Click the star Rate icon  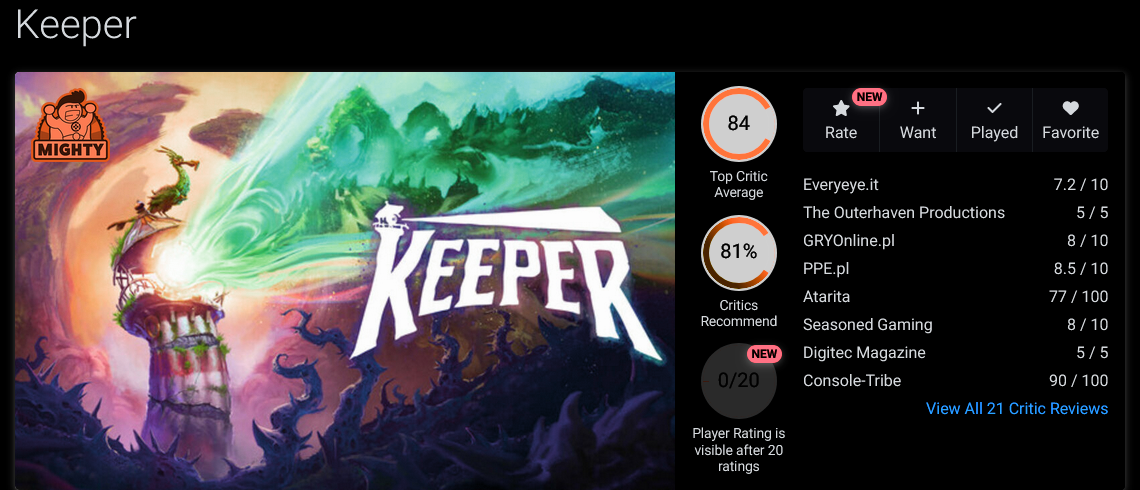[x=841, y=108]
